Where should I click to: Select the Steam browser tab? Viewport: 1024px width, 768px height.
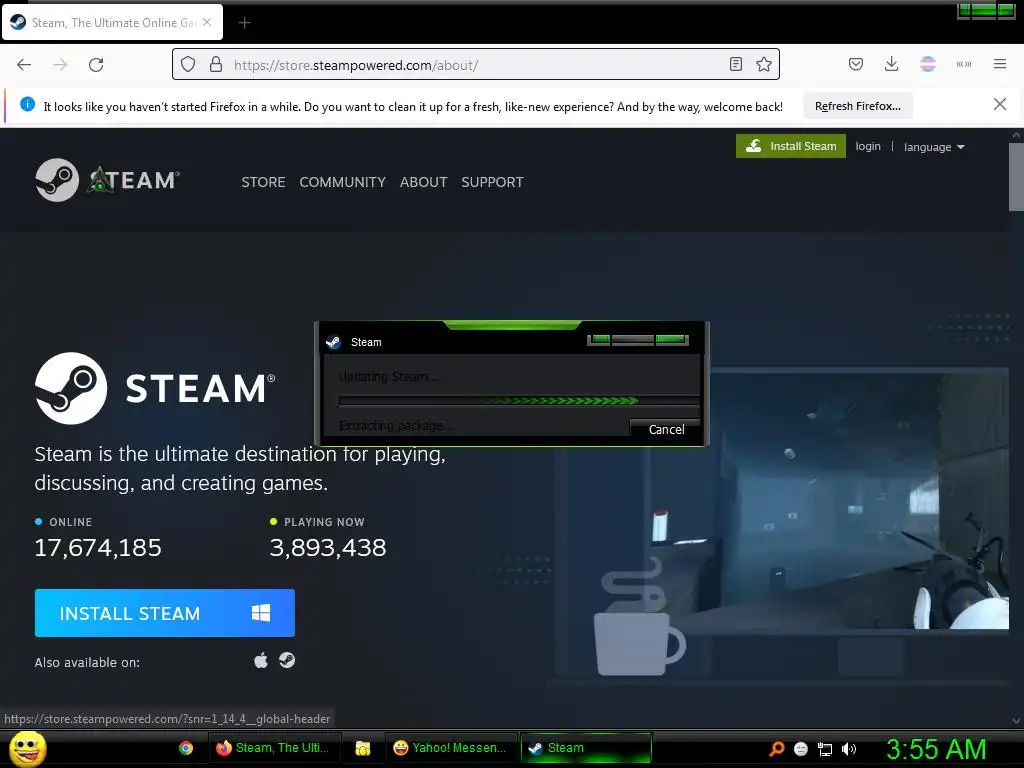point(112,22)
